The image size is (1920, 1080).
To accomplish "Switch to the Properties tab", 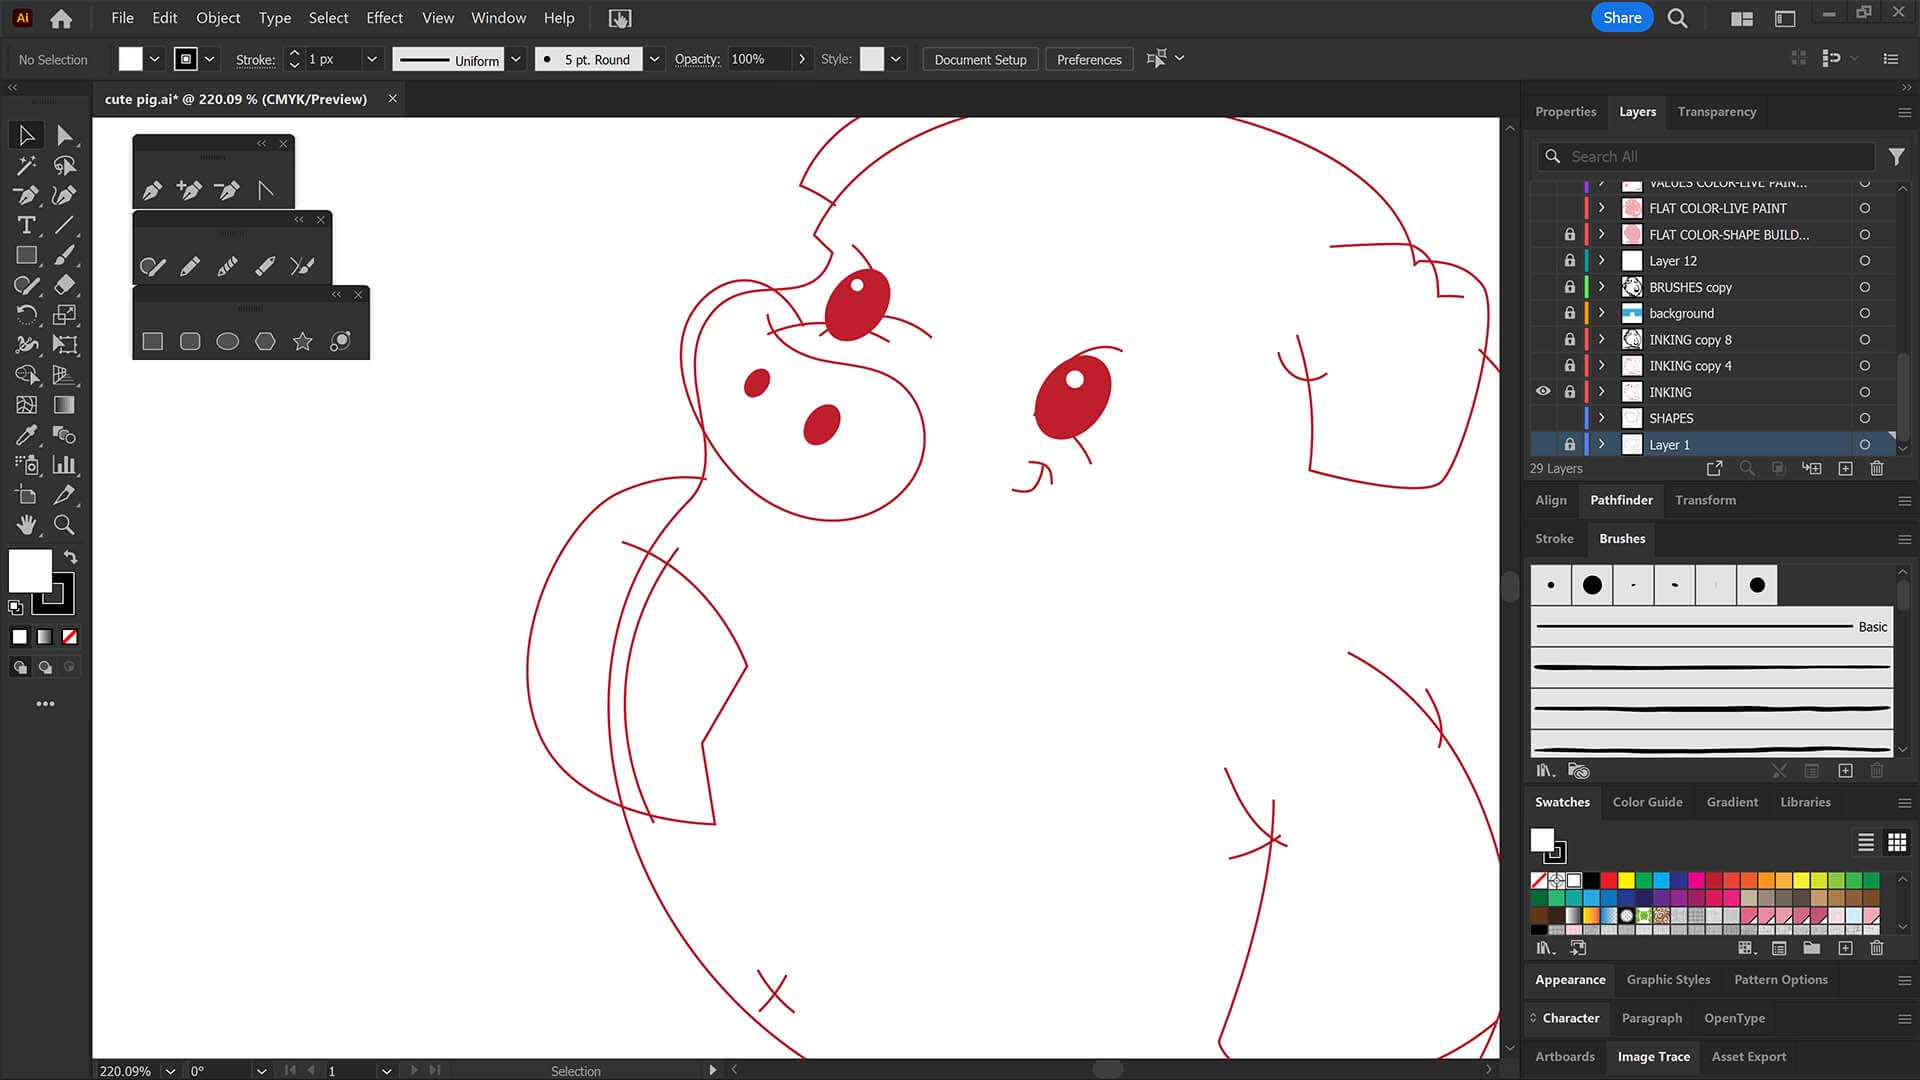I will coord(1565,112).
